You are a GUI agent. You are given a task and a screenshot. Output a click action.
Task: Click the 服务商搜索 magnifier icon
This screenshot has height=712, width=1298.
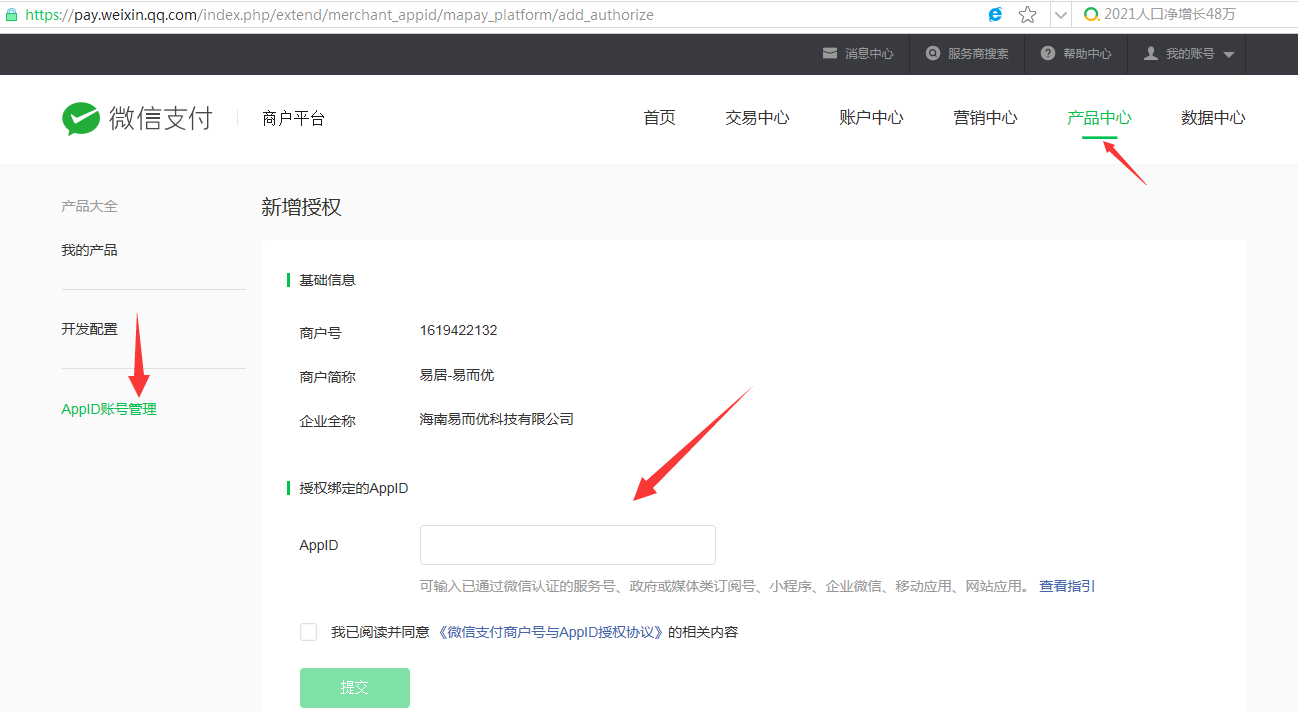point(932,54)
